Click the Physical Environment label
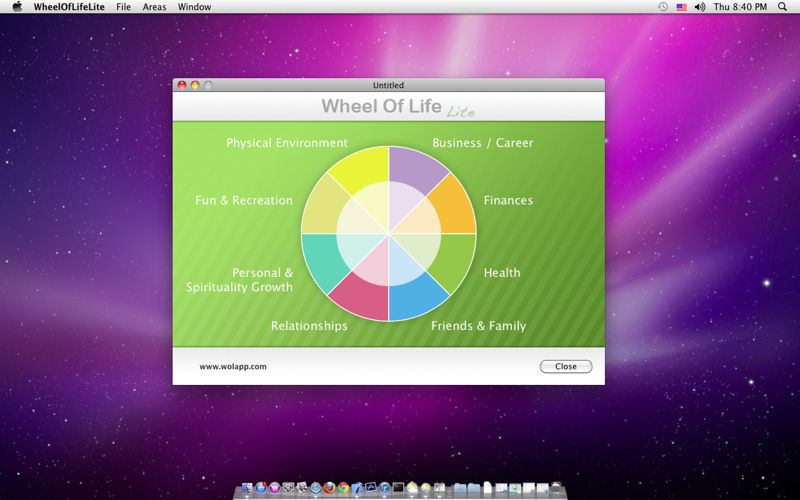This screenshot has width=800, height=500. 287,143
